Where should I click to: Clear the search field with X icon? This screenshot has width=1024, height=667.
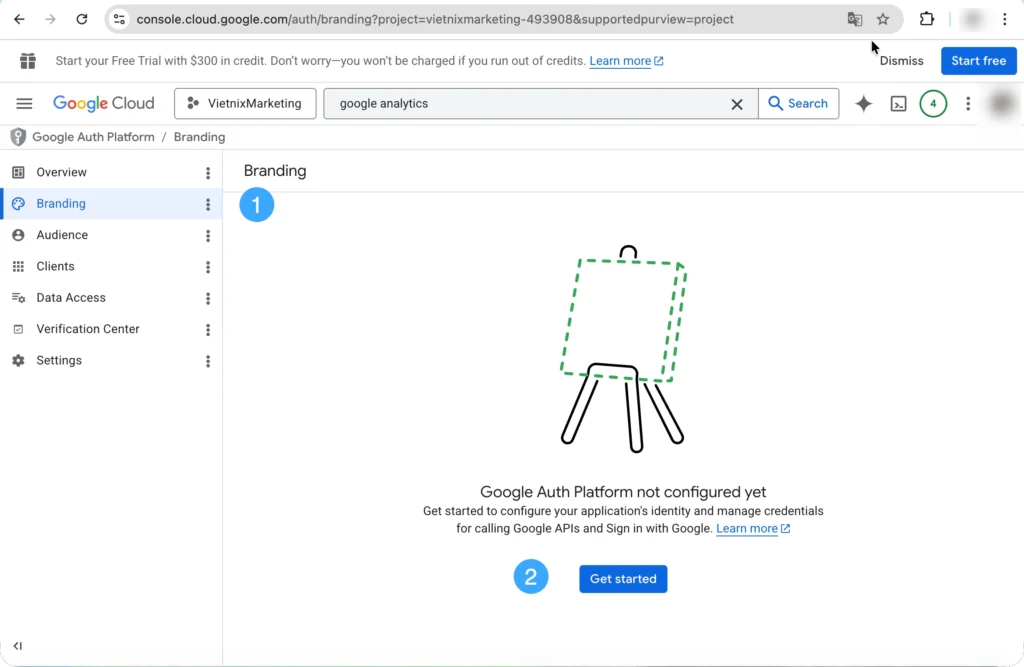click(737, 104)
